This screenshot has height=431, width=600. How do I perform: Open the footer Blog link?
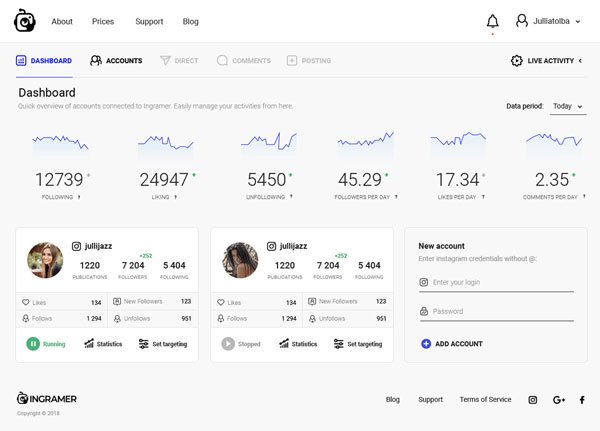[x=393, y=400]
